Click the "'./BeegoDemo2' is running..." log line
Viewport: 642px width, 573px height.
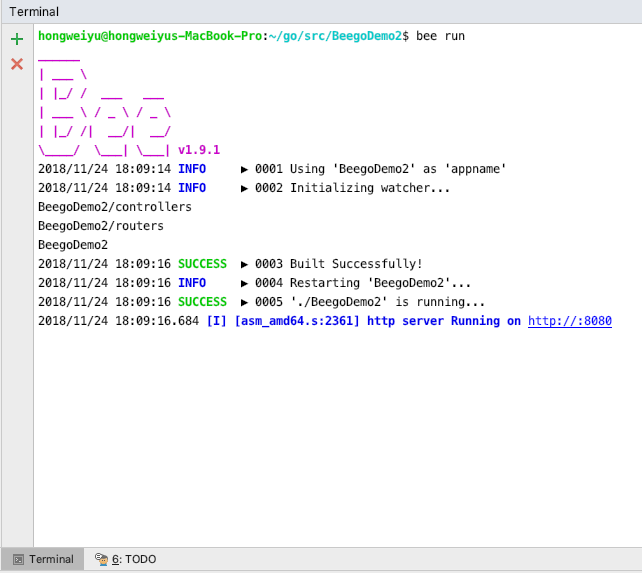point(387,302)
